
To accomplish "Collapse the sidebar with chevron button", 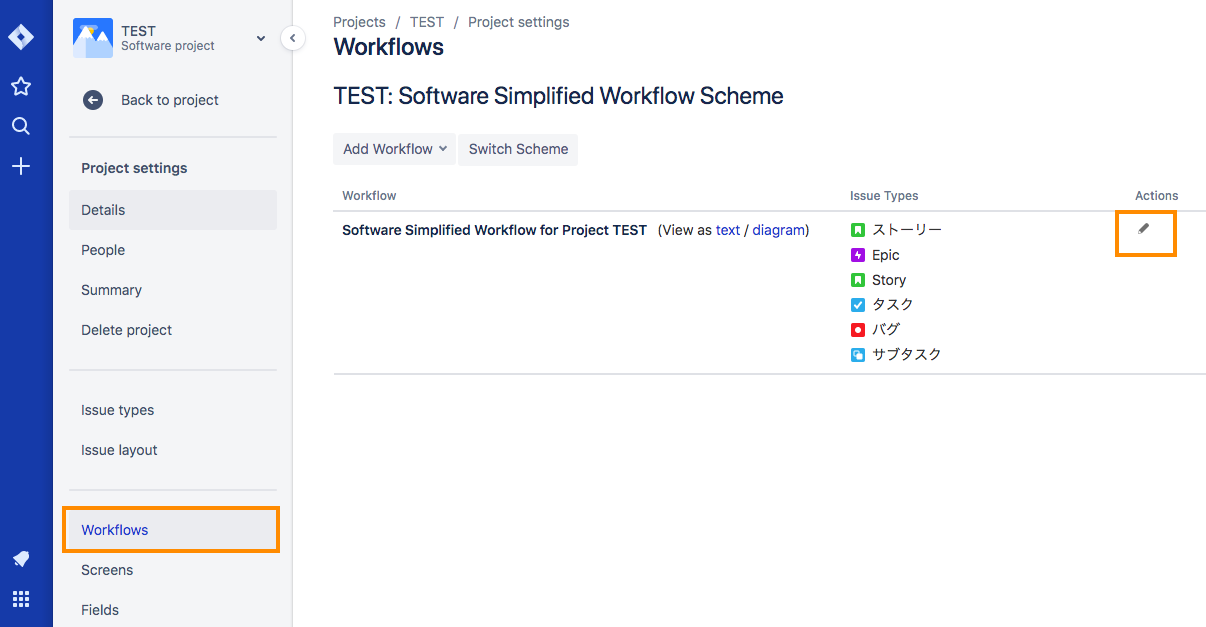I will point(292,38).
